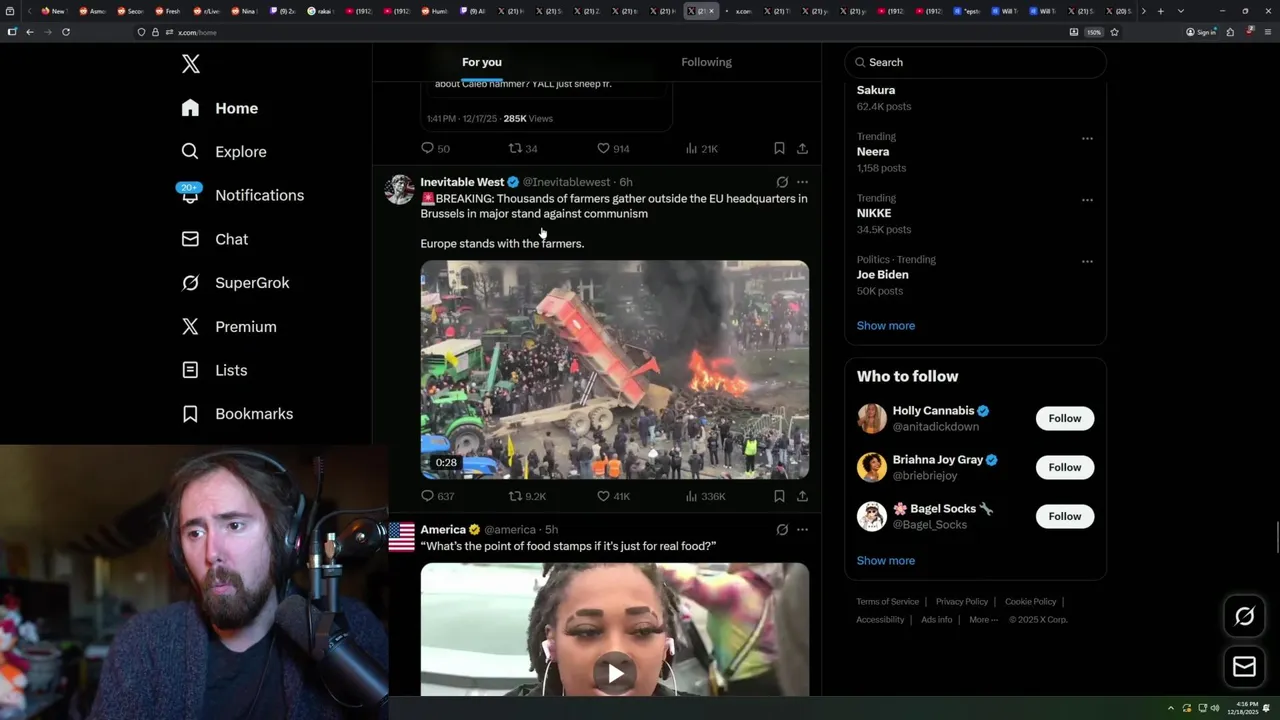Follow Briahna Joy Gray
This screenshot has height=720, width=1280.
1064,467
